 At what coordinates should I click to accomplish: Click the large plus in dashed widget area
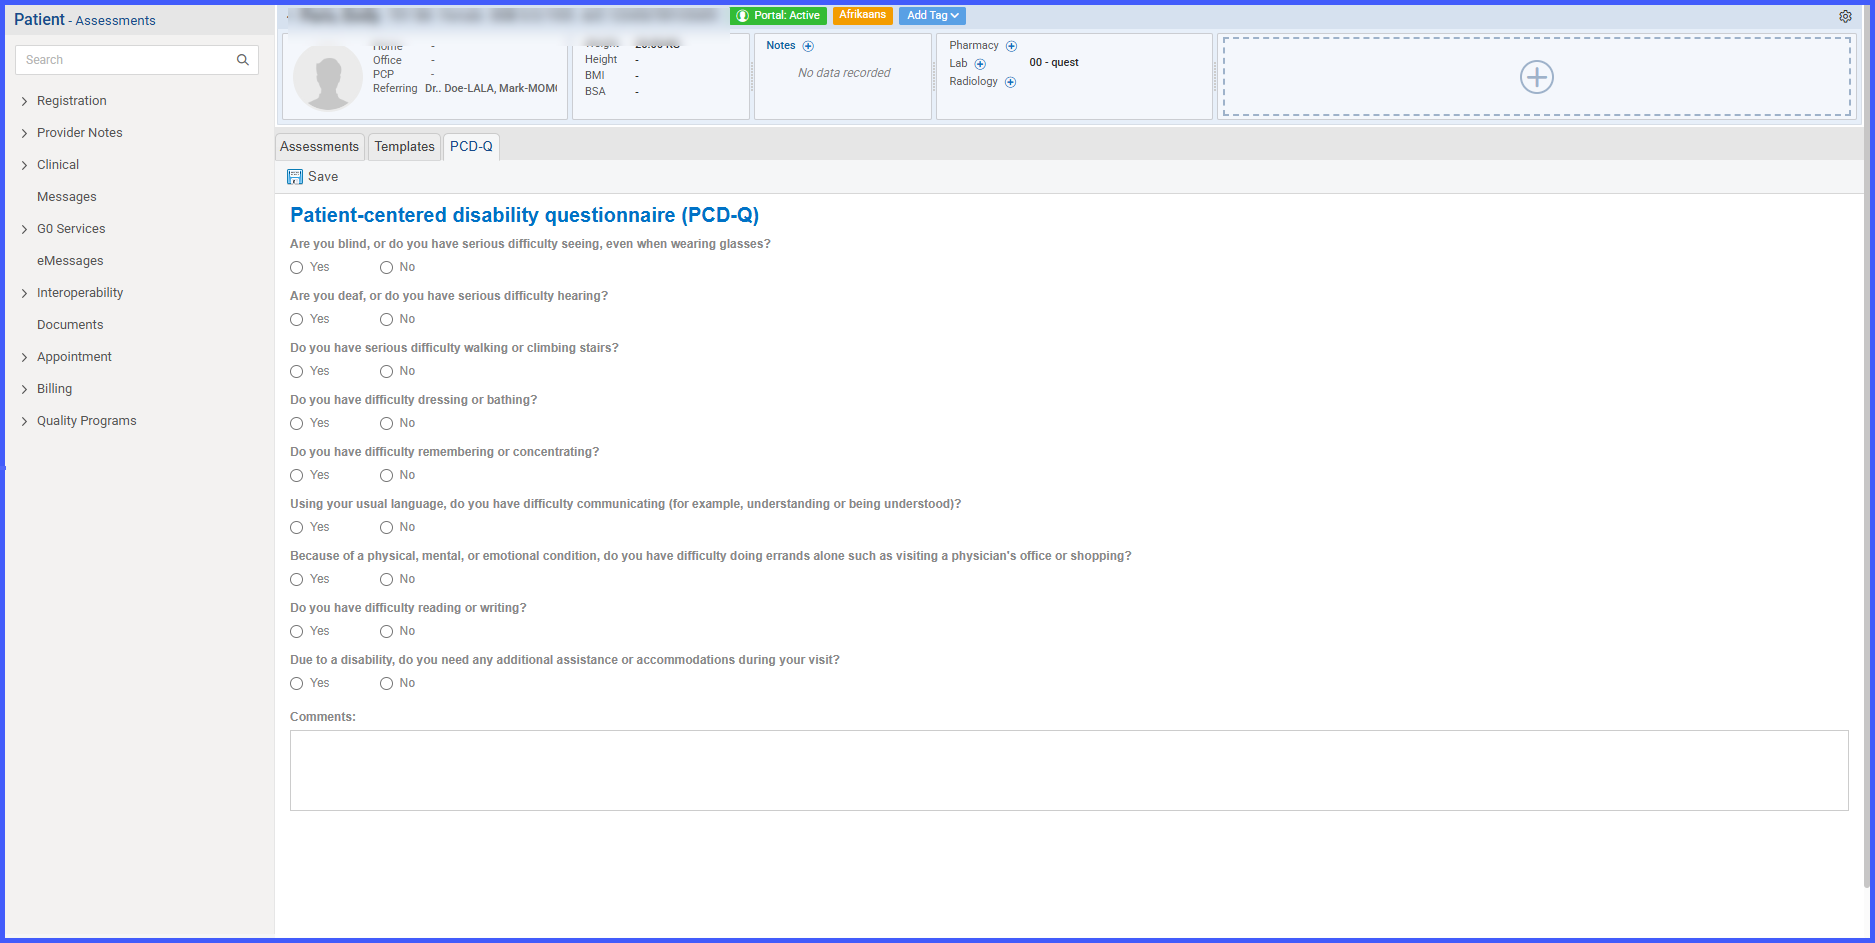point(1536,77)
